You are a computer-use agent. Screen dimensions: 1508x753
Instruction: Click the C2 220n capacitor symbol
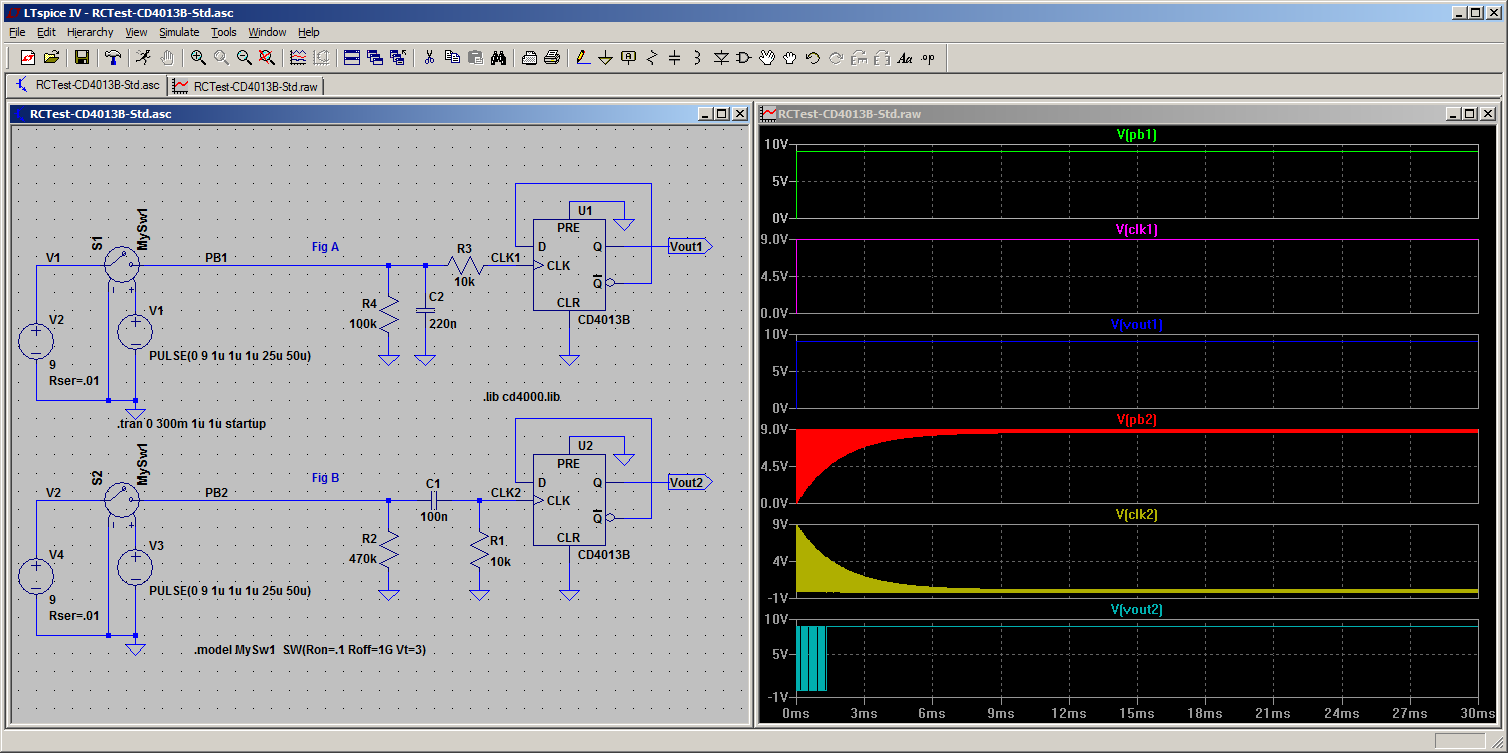[425, 310]
